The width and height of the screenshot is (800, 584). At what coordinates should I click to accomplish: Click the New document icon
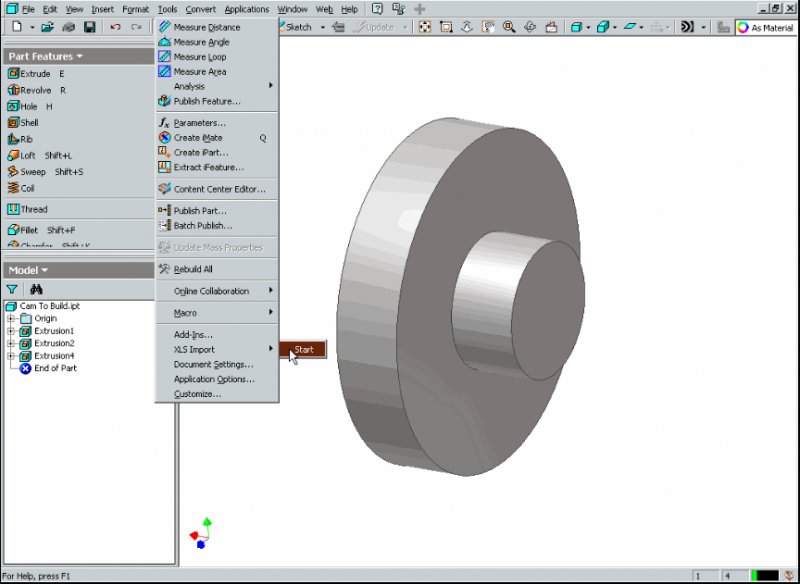(x=17, y=27)
